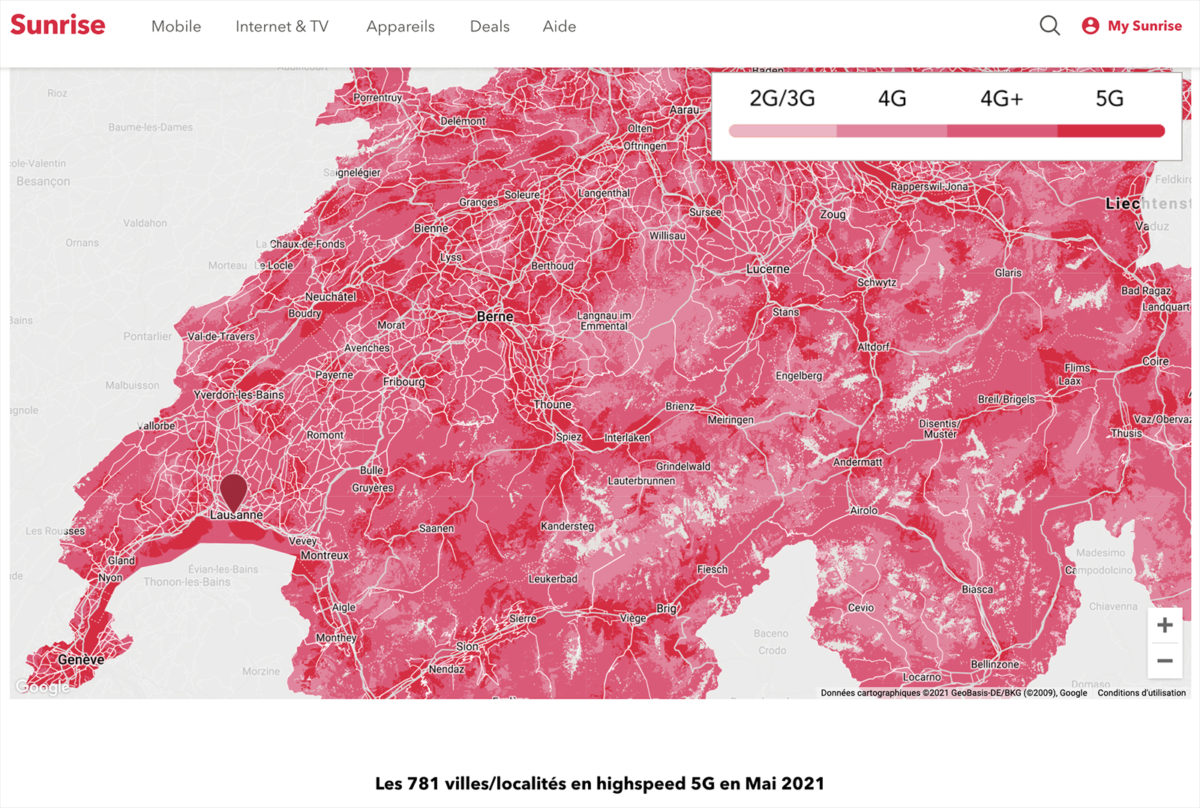Zoom out the map with minus button
This screenshot has width=1200, height=808.
pos(1165,661)
